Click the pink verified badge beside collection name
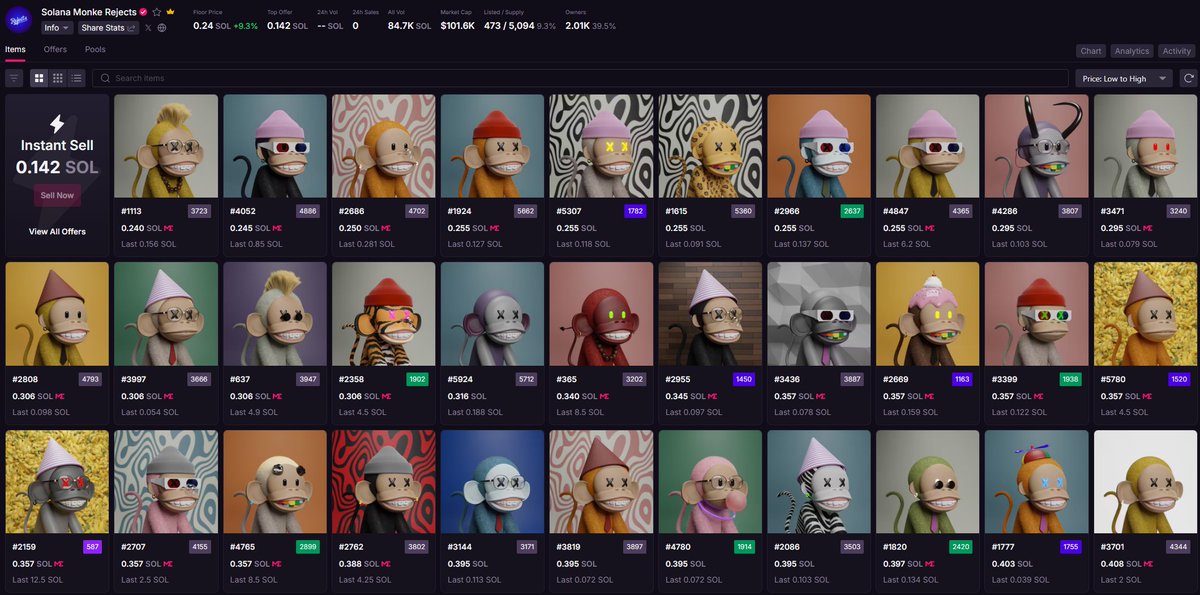1200x595 pixels. [x=143, y=12]
